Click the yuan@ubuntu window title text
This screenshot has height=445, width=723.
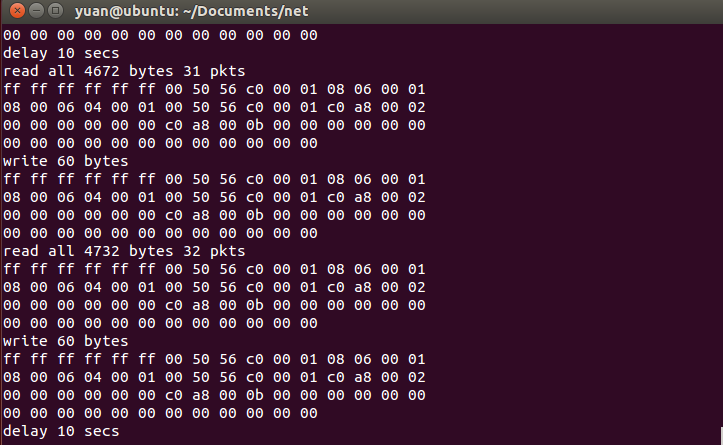tap(178, 12)
